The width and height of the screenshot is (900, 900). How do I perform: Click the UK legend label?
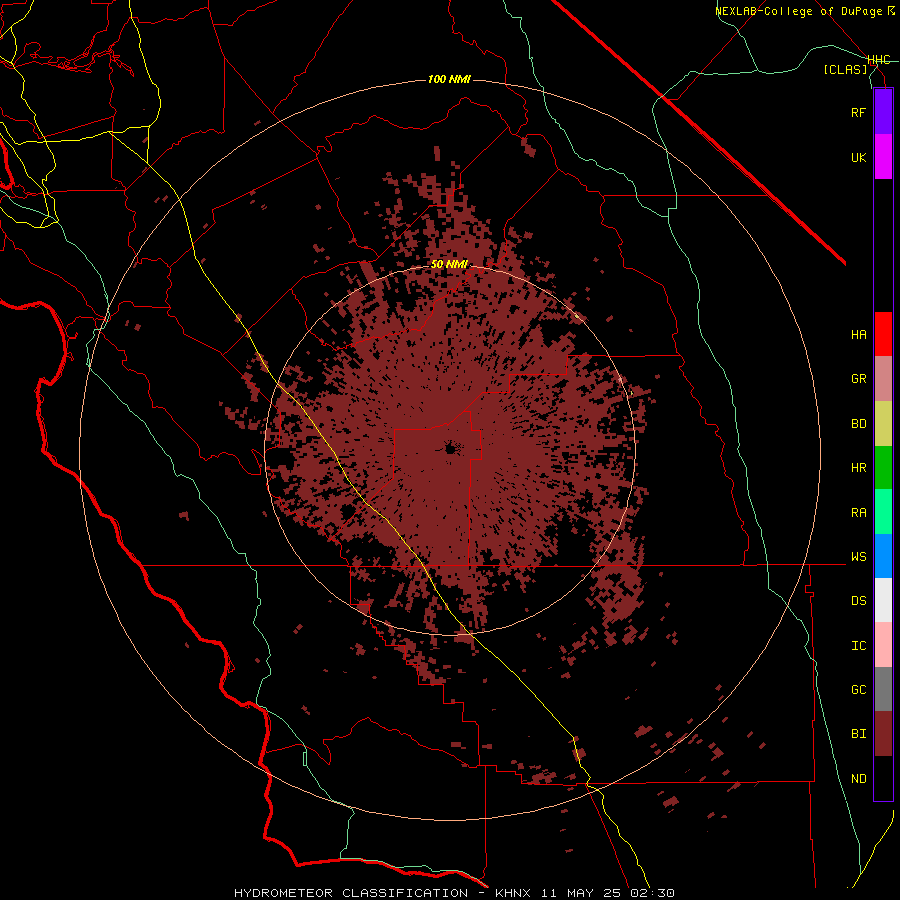[858, 157]
